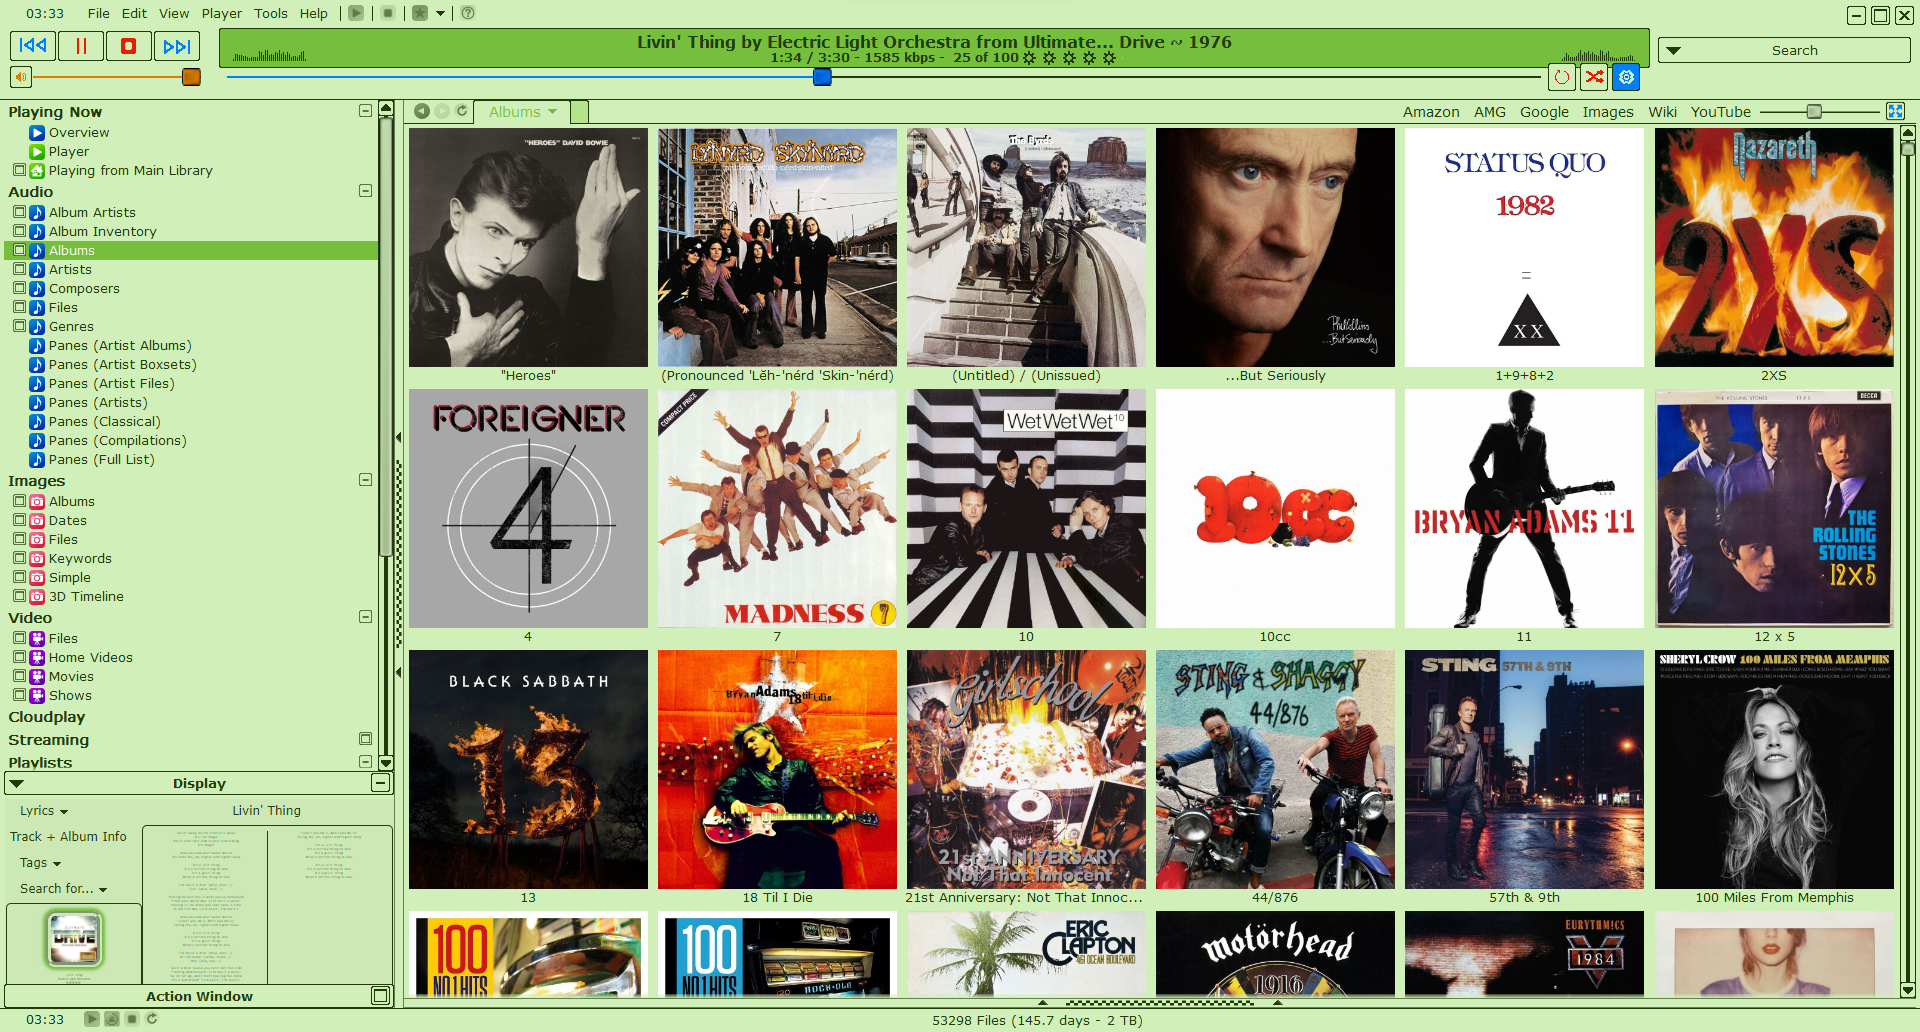Screen dimensions: 1920x1032
Task: Open the Tools menu
Action: tap(271, 13)
